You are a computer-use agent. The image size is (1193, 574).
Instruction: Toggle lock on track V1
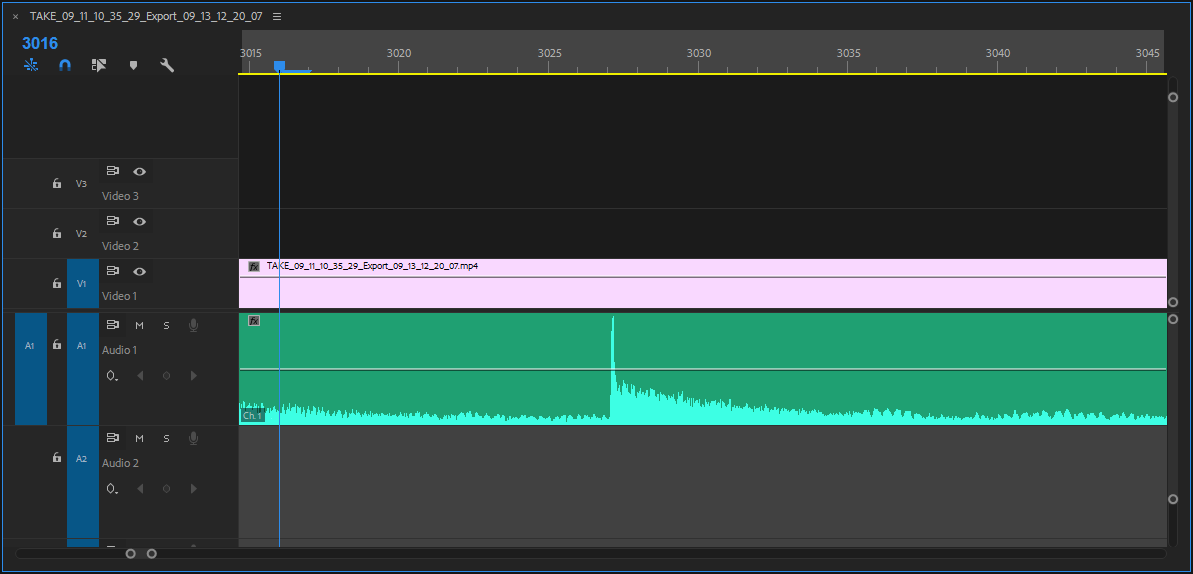57,284
